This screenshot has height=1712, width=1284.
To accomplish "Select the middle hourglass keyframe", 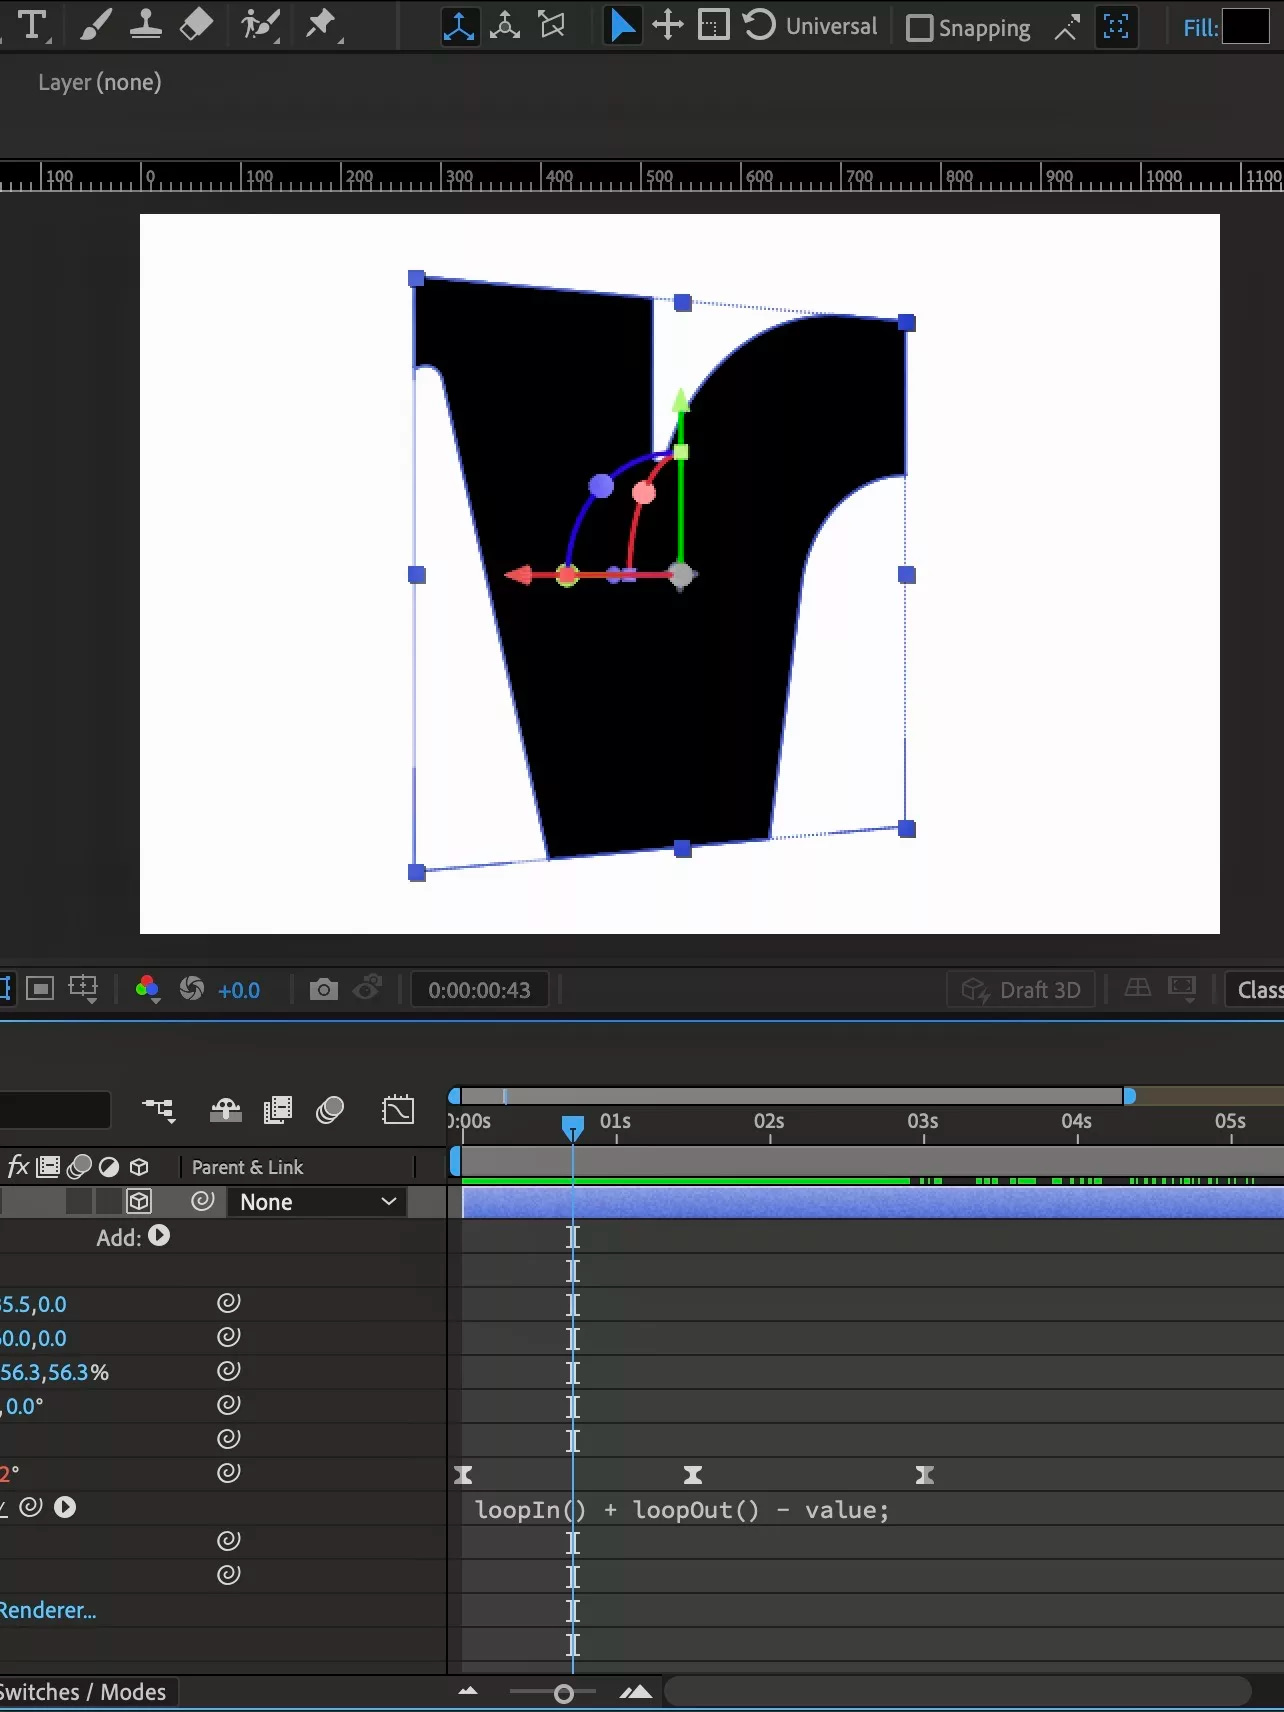I will (x=693, y=1474).
